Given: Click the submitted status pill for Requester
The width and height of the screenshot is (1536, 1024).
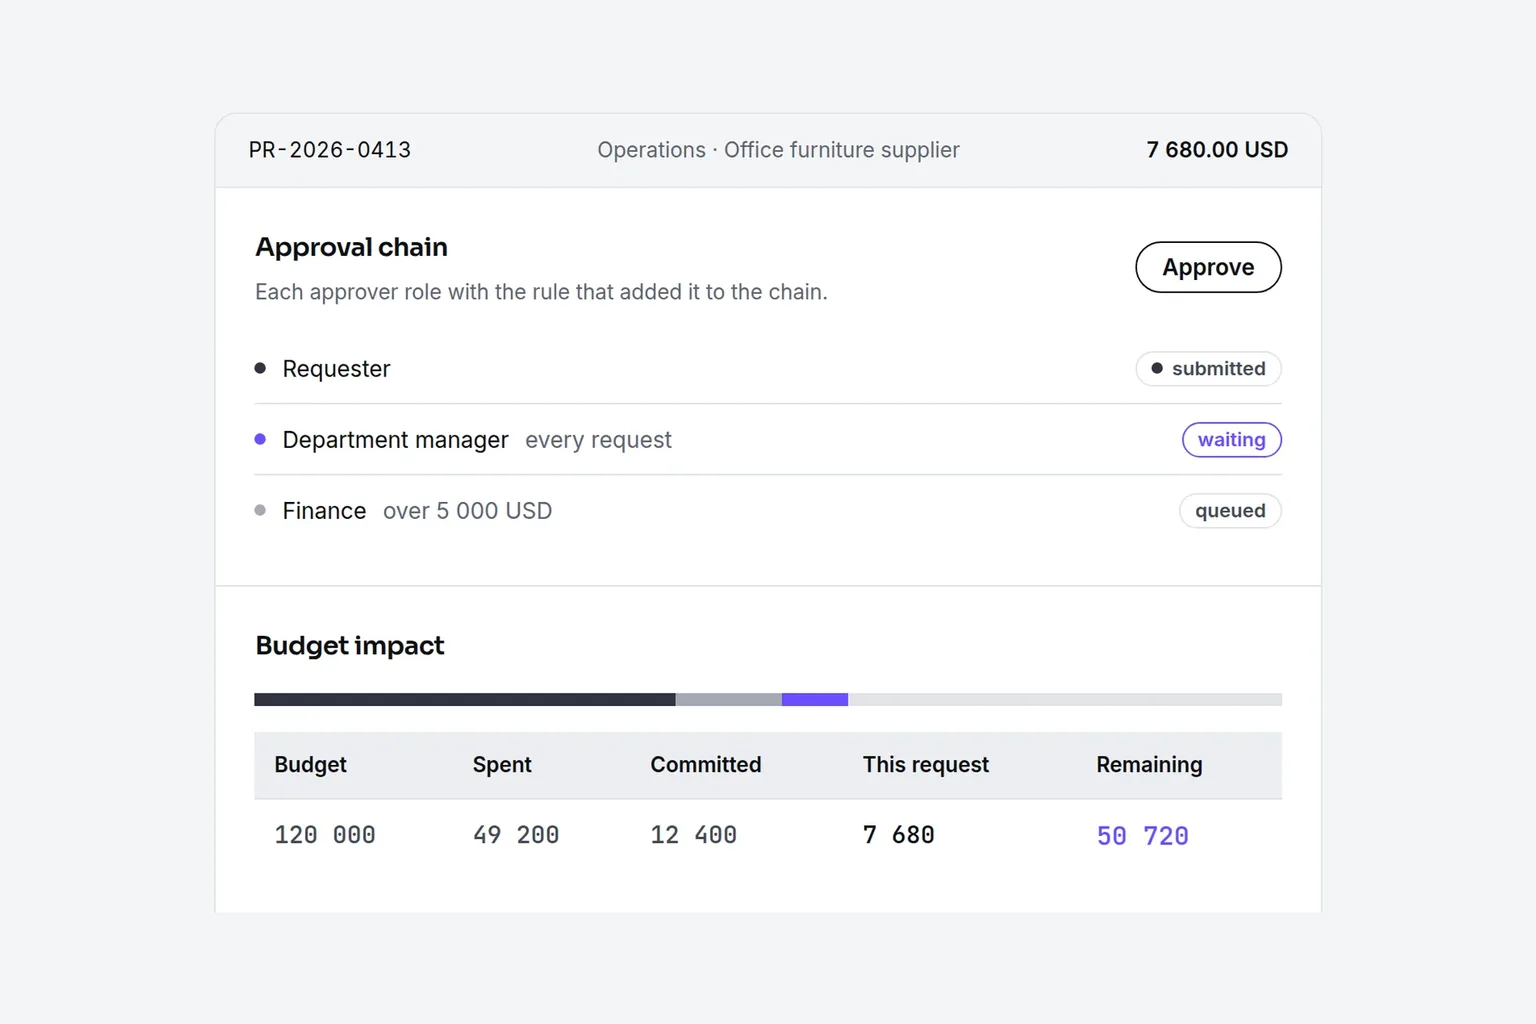Looking at the screenshot, I should click(1208, 369).
